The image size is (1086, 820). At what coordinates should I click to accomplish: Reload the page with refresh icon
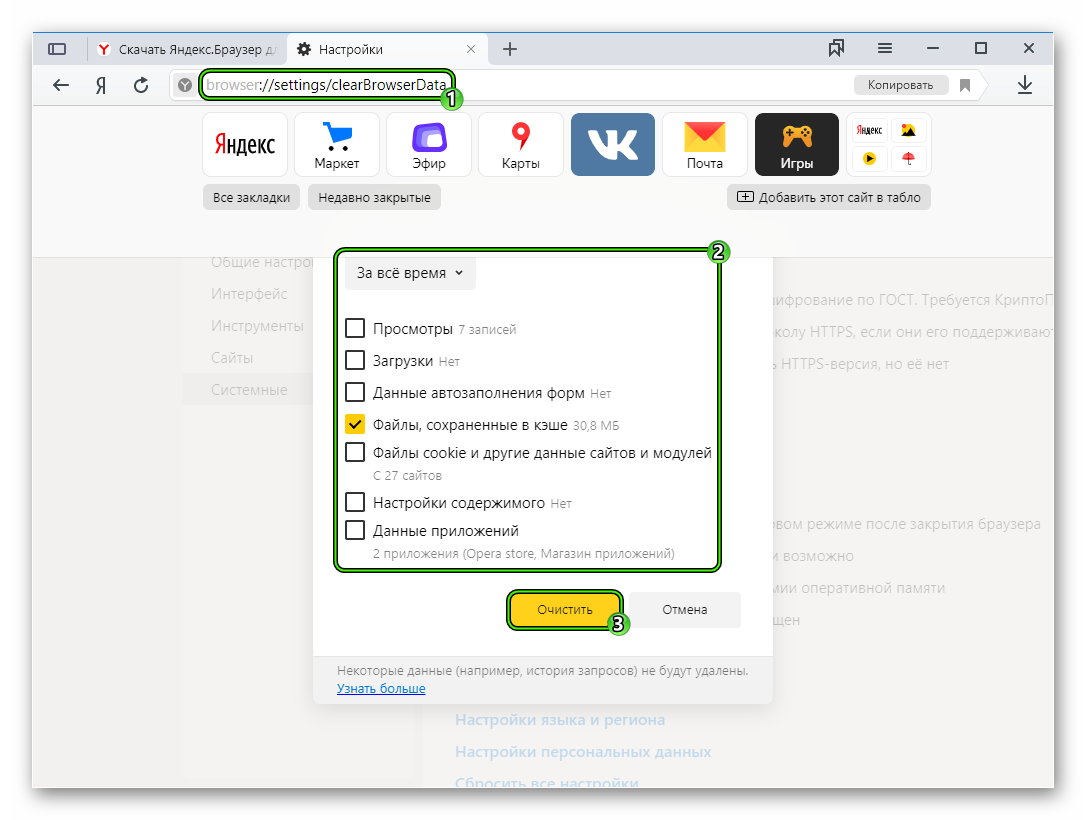[141, 85]
